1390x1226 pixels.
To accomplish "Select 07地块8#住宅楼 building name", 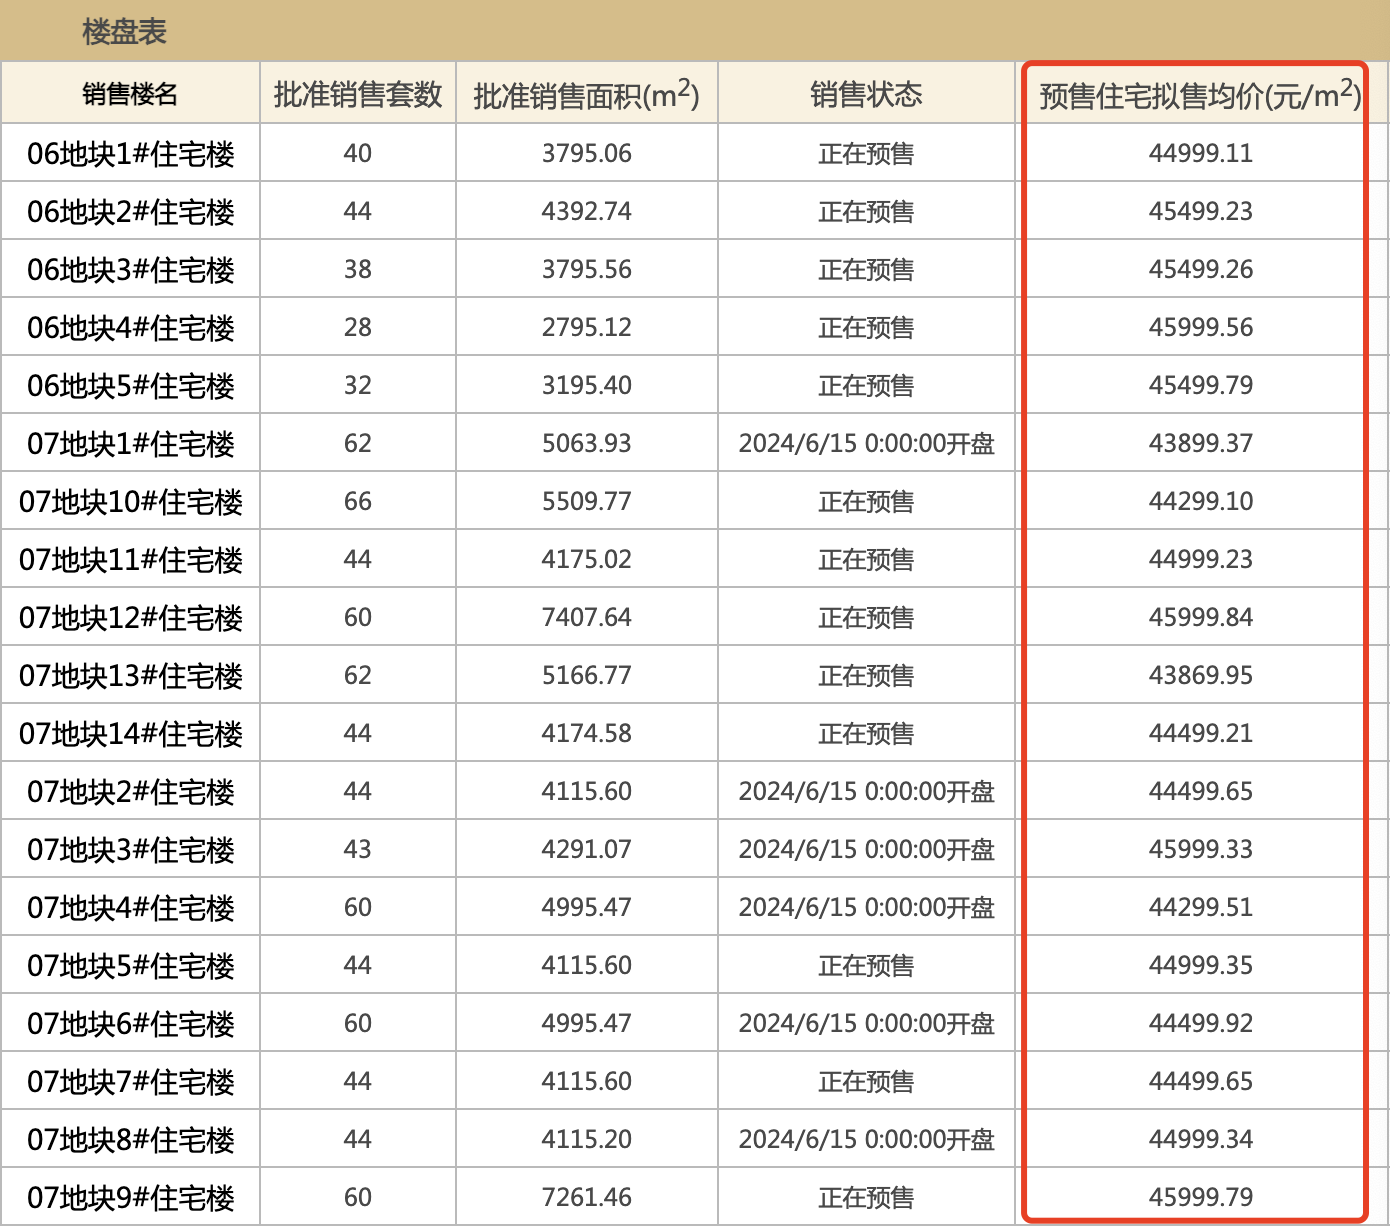I will click(x=131, y=1139).
